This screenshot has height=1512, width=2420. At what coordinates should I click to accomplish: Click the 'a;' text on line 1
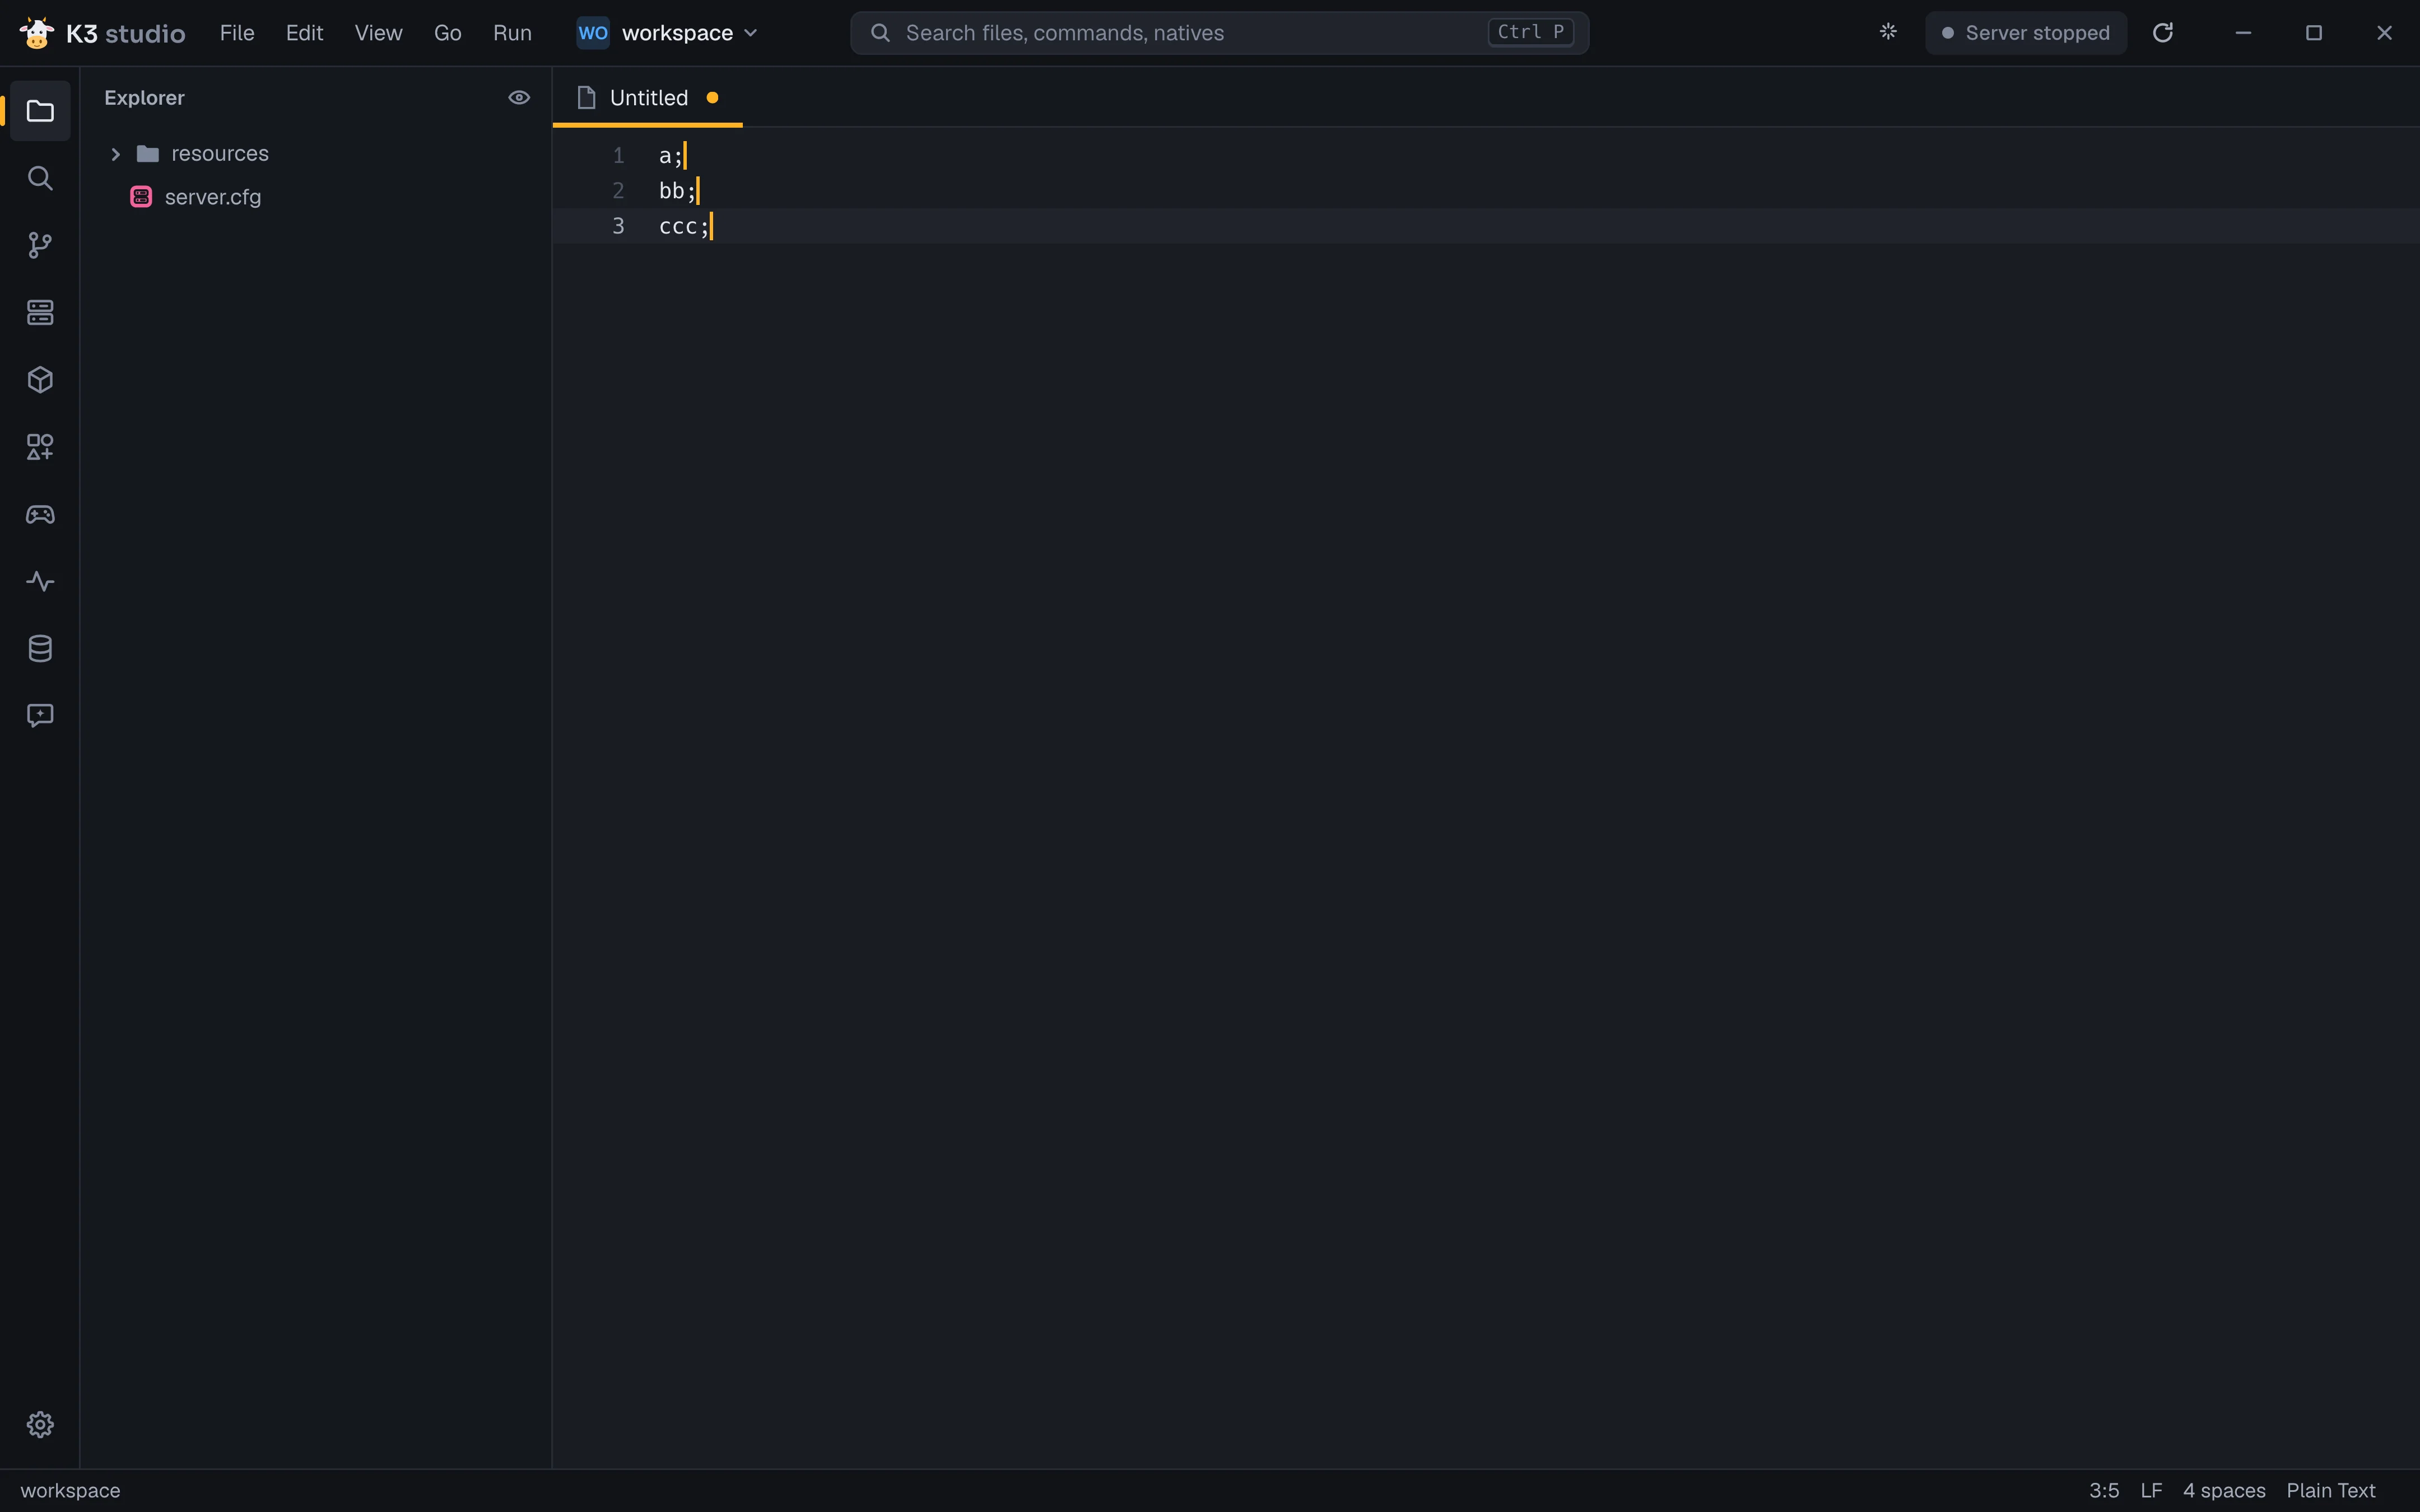click(x=671, y=156)
